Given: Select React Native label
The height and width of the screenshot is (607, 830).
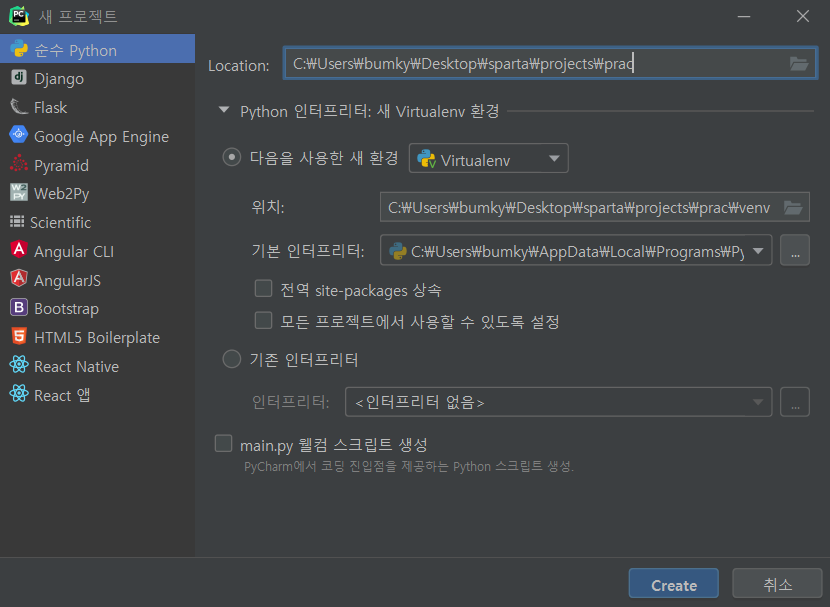Looking at the screenshot, I should tap(76, 366).
